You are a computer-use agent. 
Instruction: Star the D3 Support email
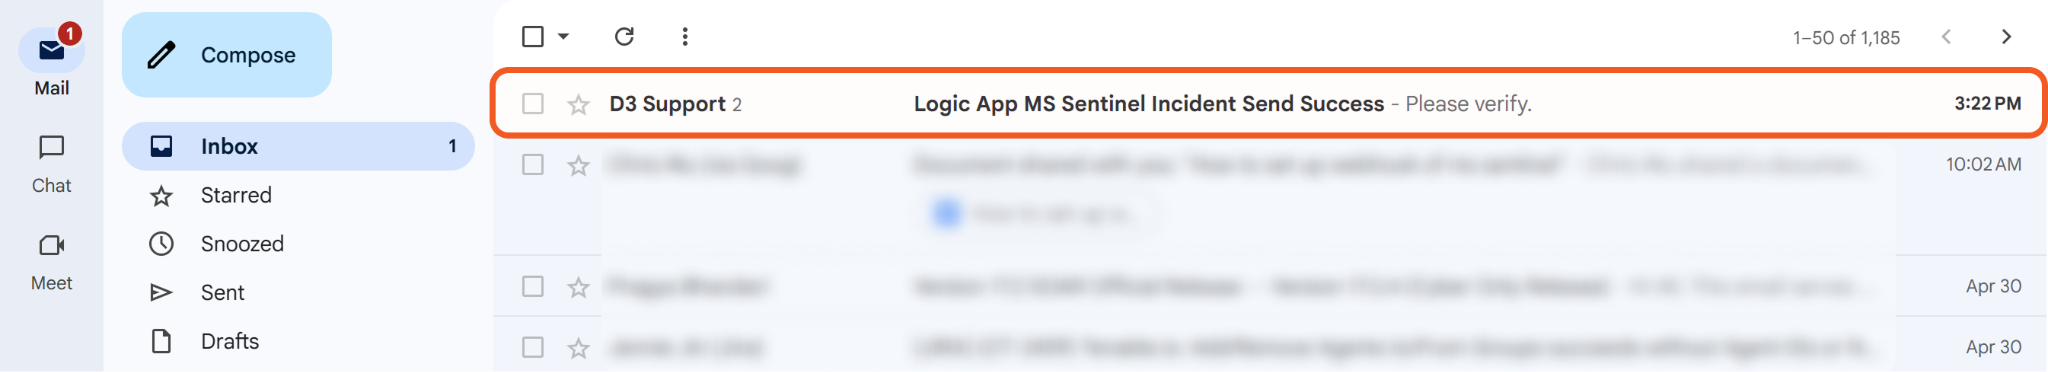pos(578,104)
